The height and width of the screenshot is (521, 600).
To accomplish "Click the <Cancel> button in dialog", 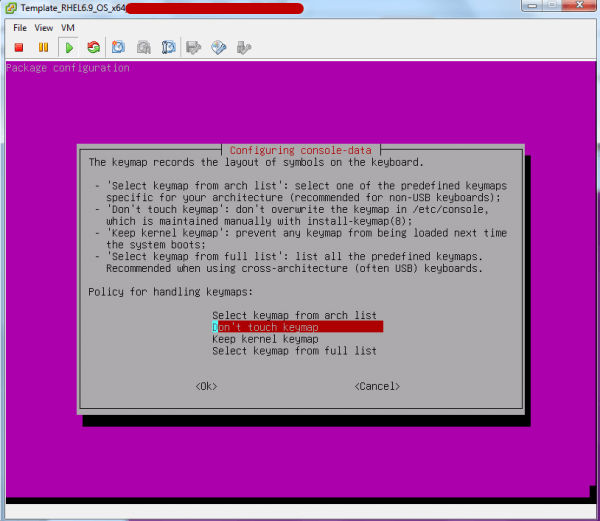I will click(x=377, y=386).
